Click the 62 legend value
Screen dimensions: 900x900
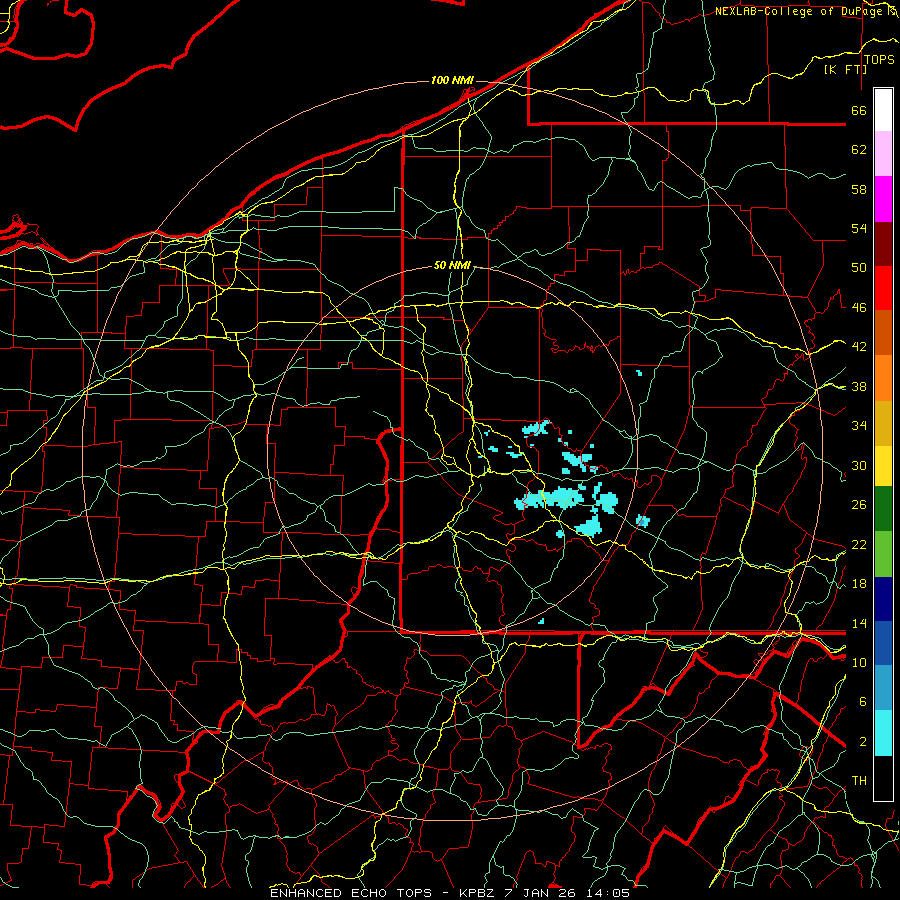click(859, 150)
